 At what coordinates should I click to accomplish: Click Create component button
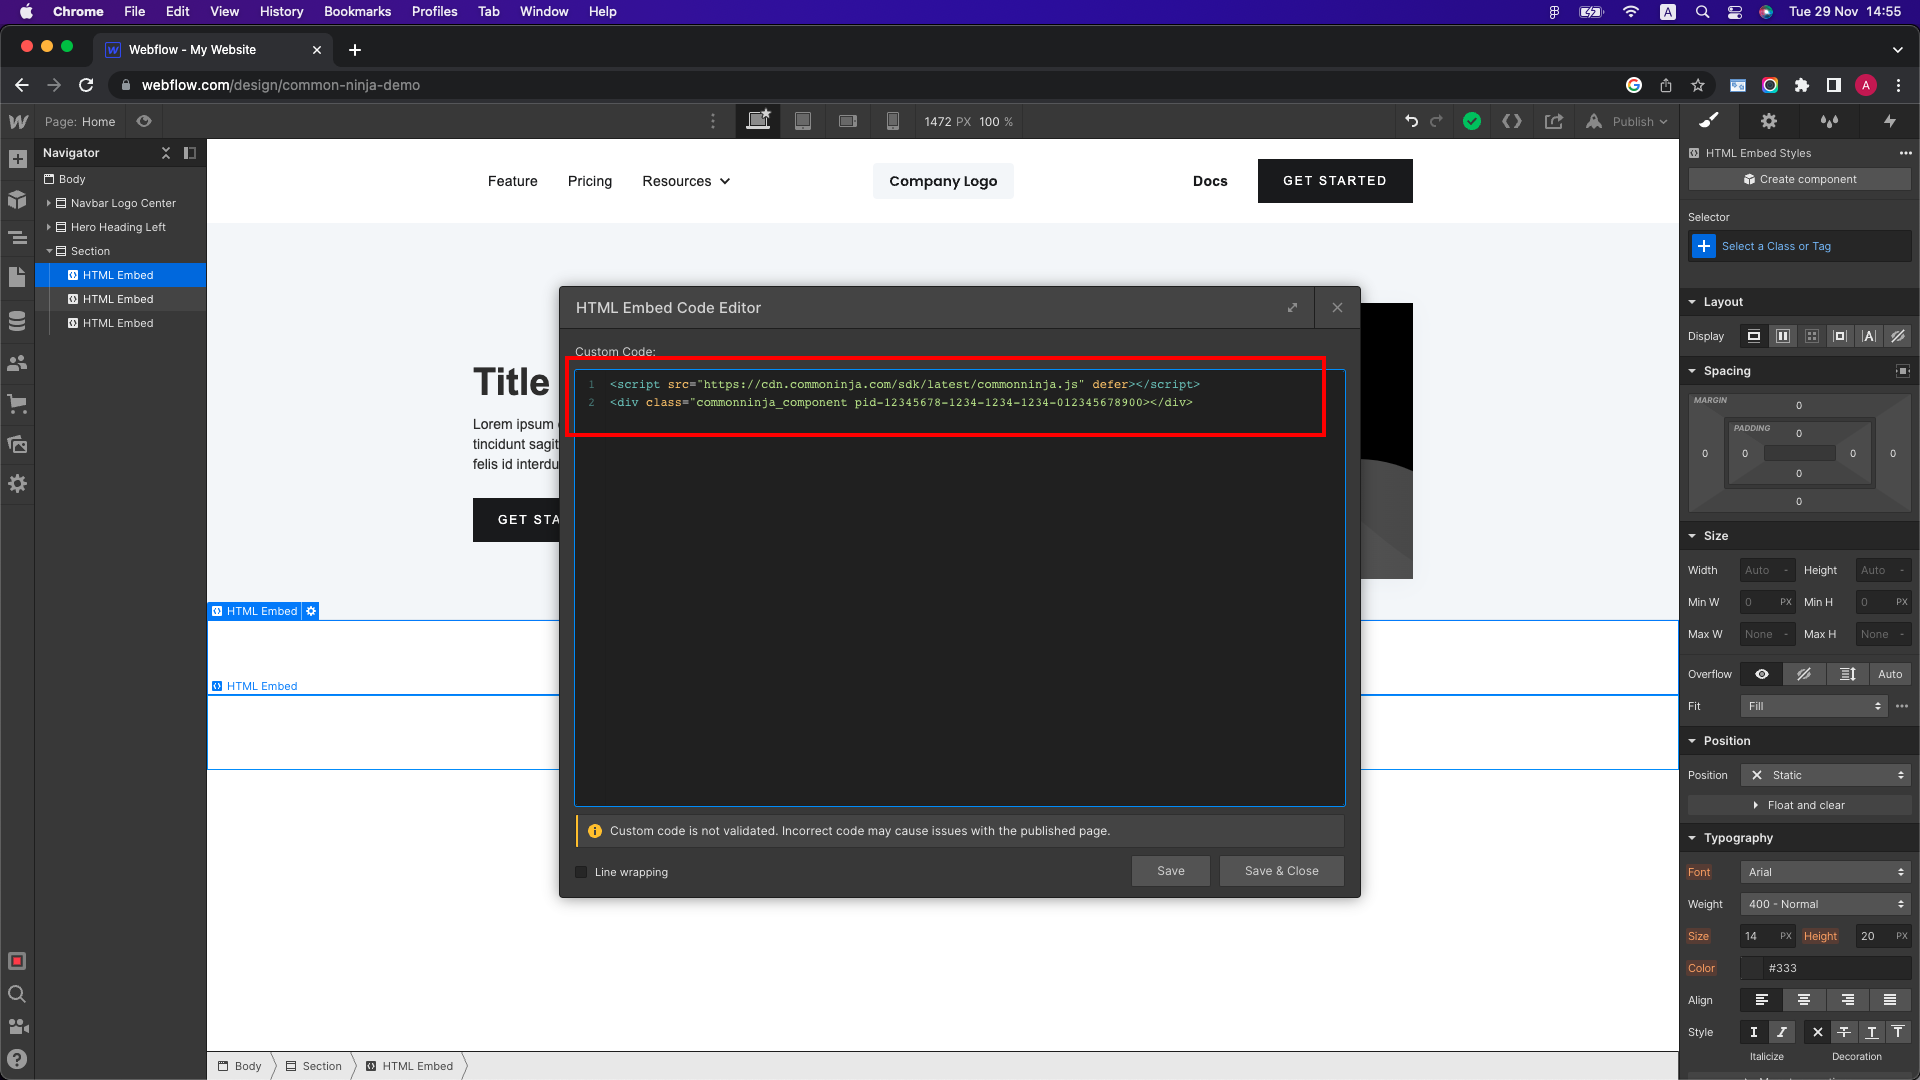pos(1800,179)
